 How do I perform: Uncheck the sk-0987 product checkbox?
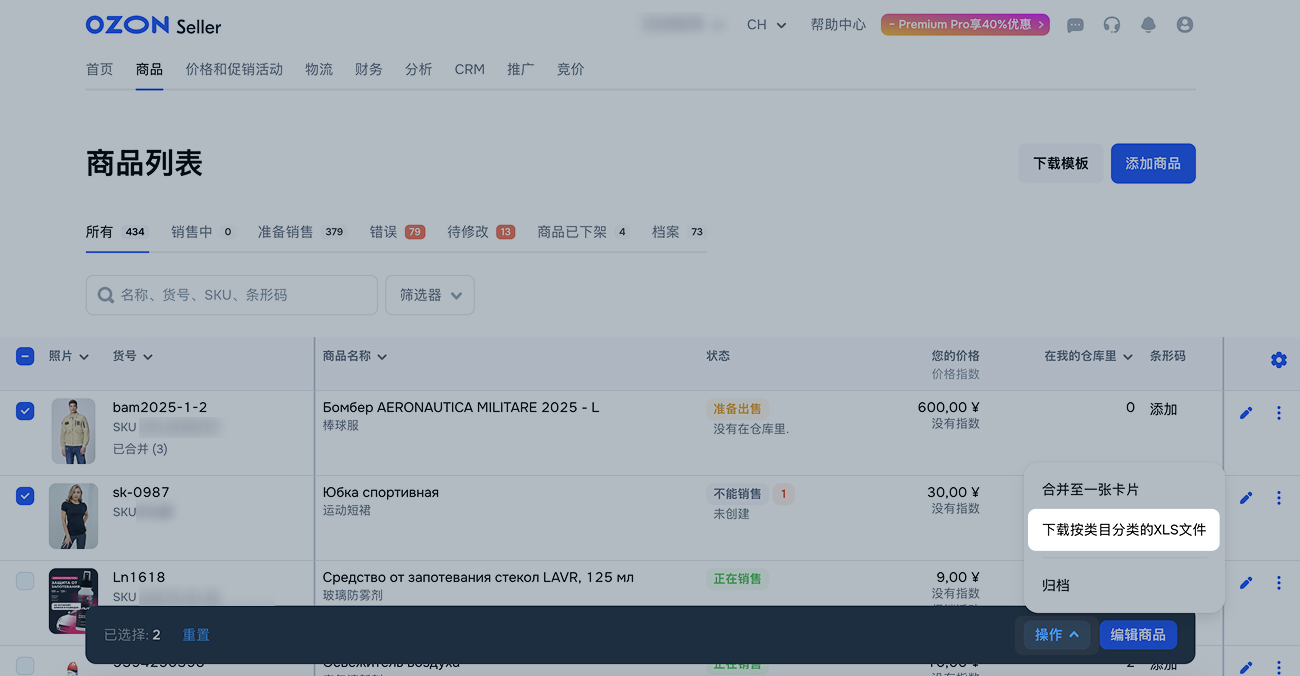tap(26, 496)
